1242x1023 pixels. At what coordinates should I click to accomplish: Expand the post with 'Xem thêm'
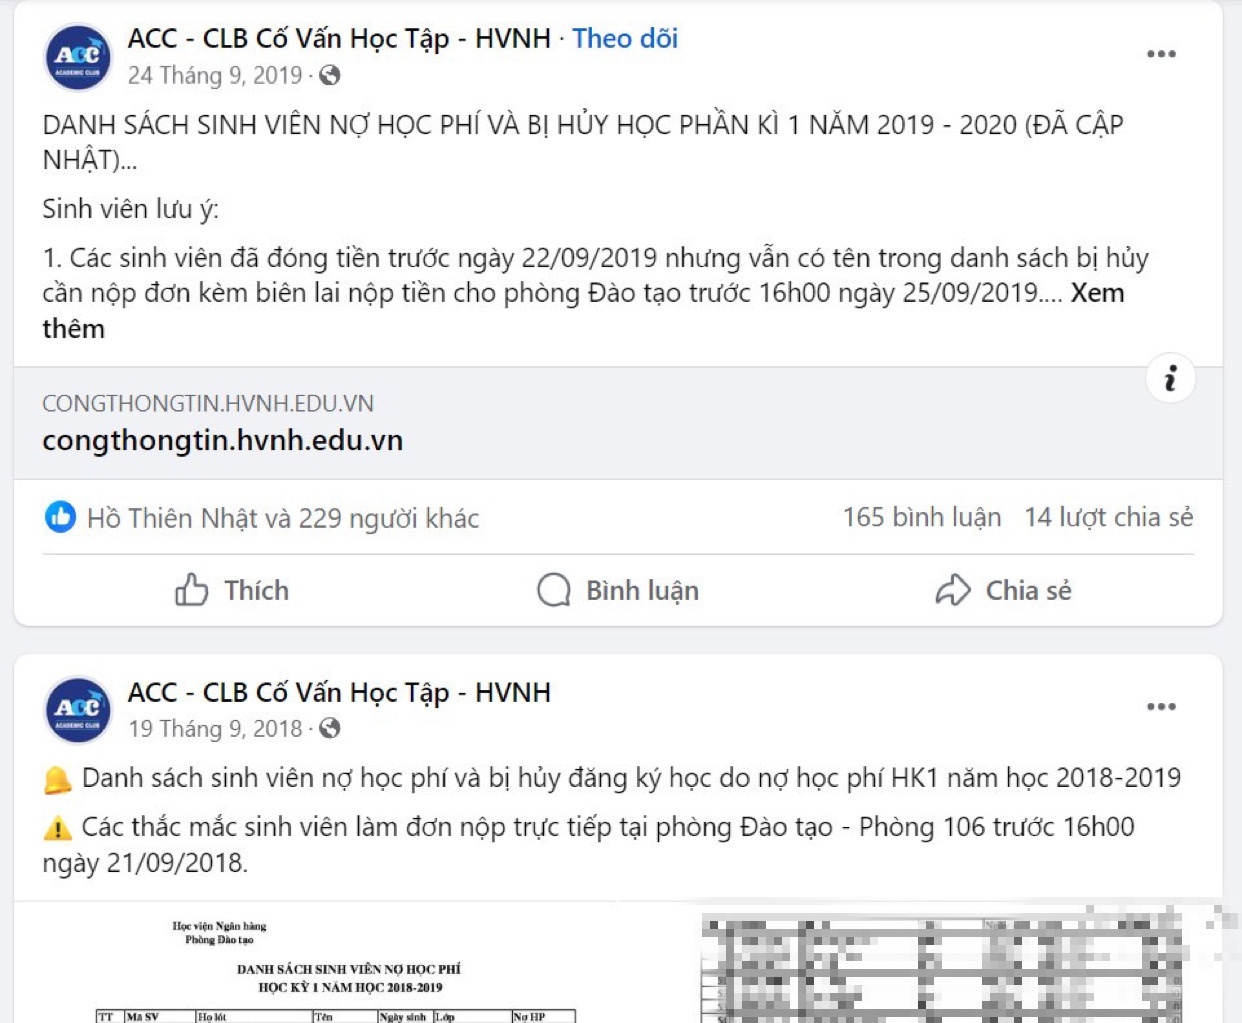pyautogui.click(x=1097, y=293)
